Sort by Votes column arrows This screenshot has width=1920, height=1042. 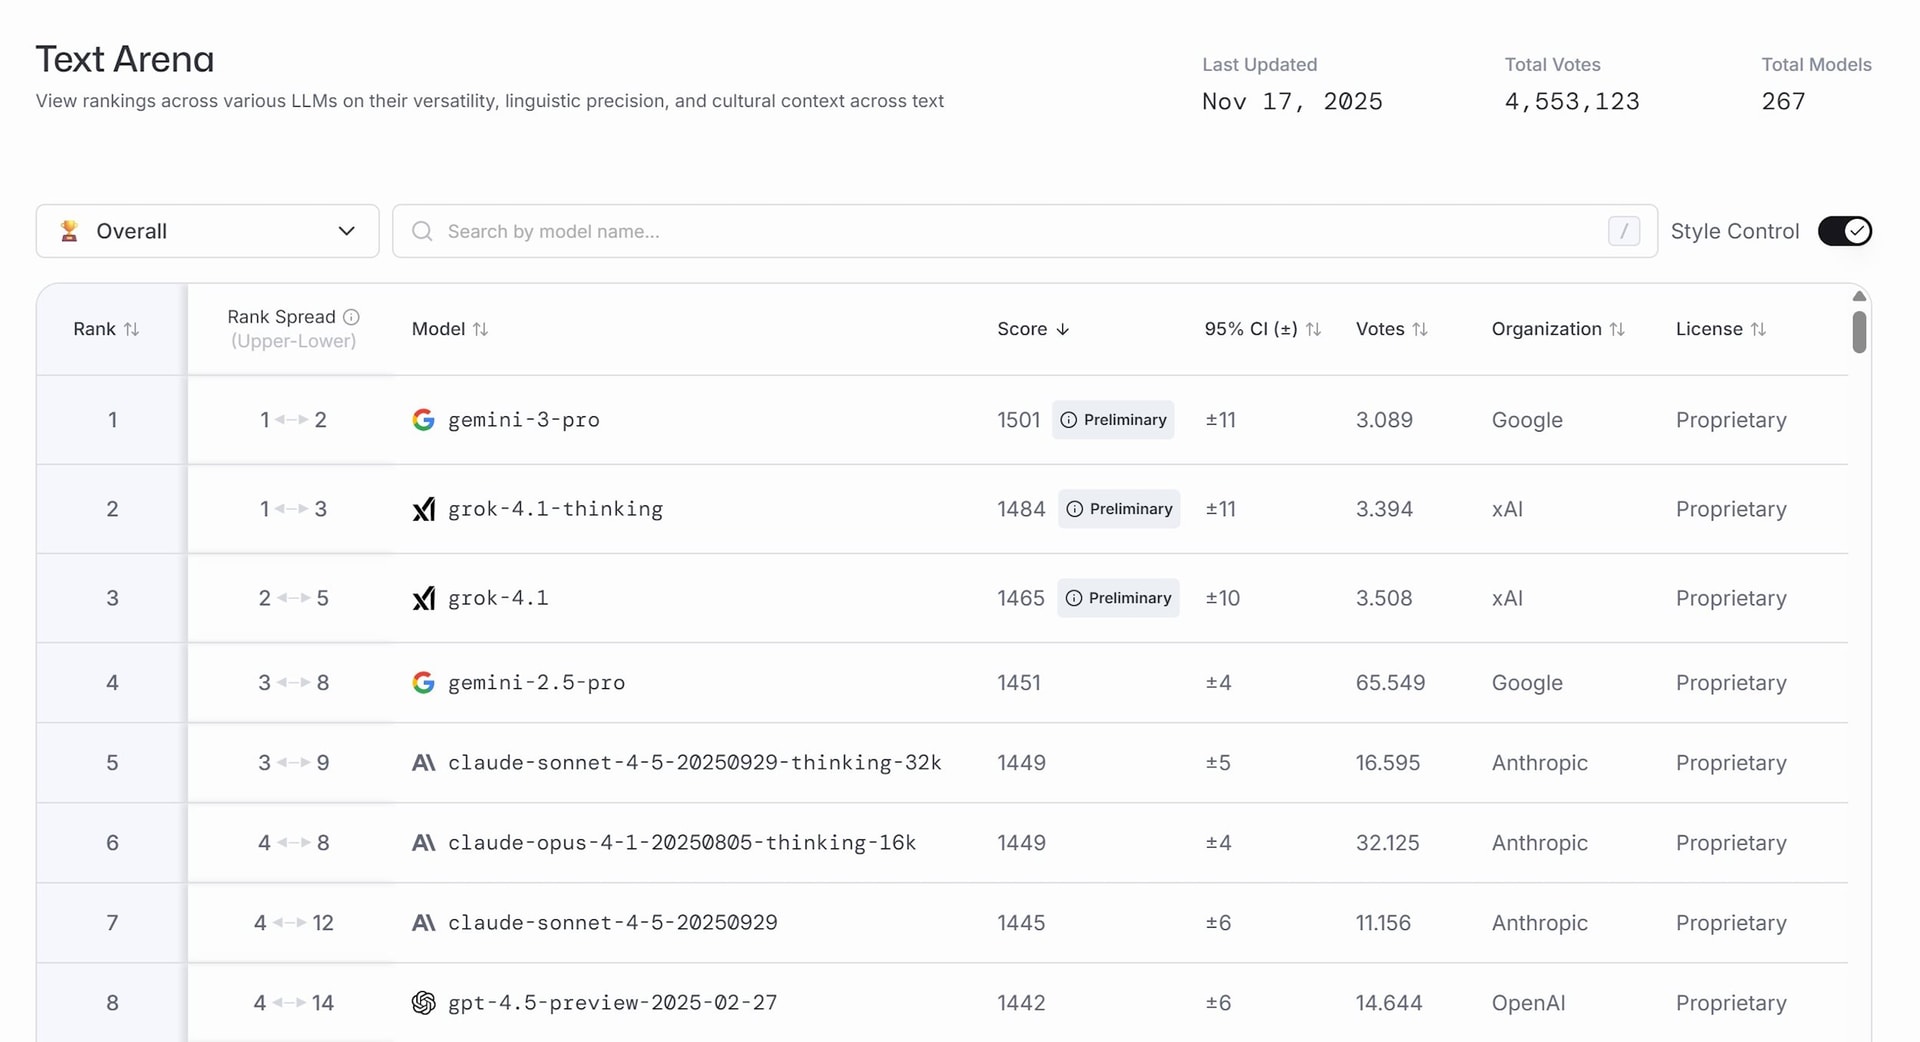coord(1420,329)
